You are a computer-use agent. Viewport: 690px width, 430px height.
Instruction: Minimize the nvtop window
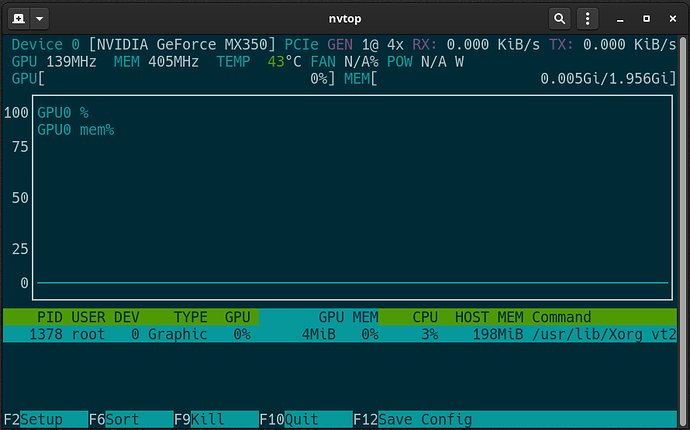[x=620, y=19]
